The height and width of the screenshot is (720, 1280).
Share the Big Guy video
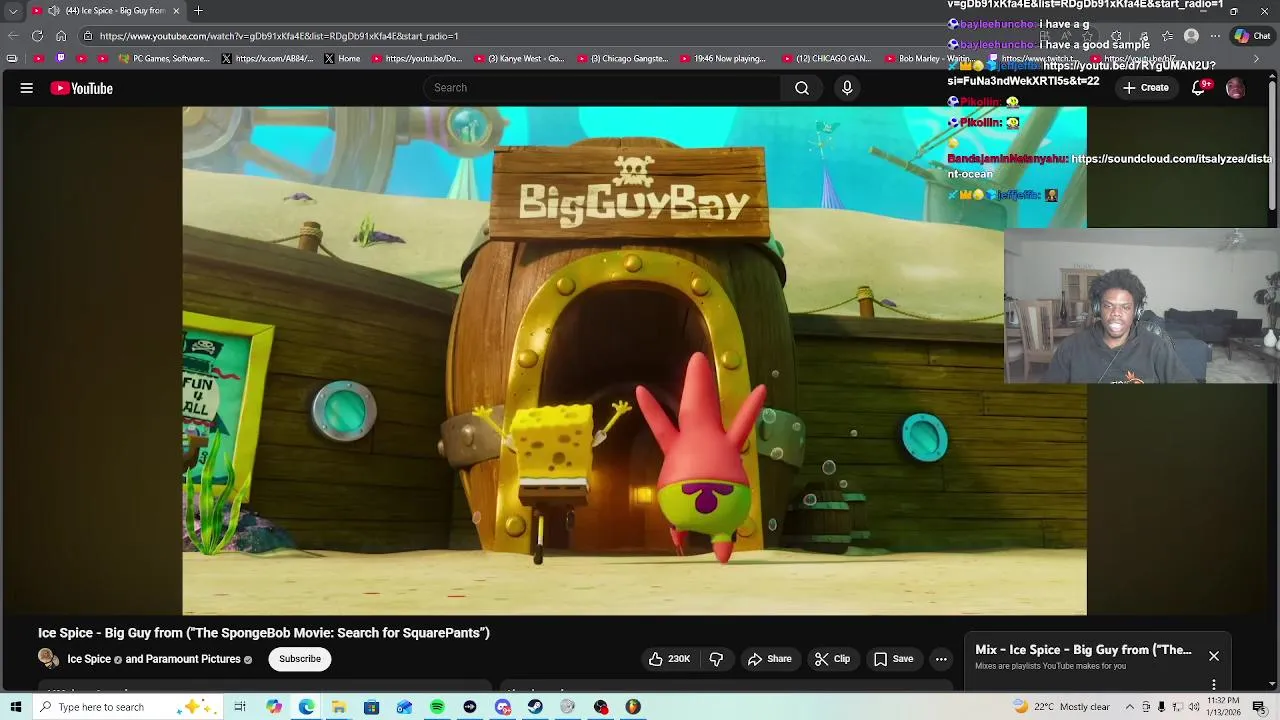[769, 659]
